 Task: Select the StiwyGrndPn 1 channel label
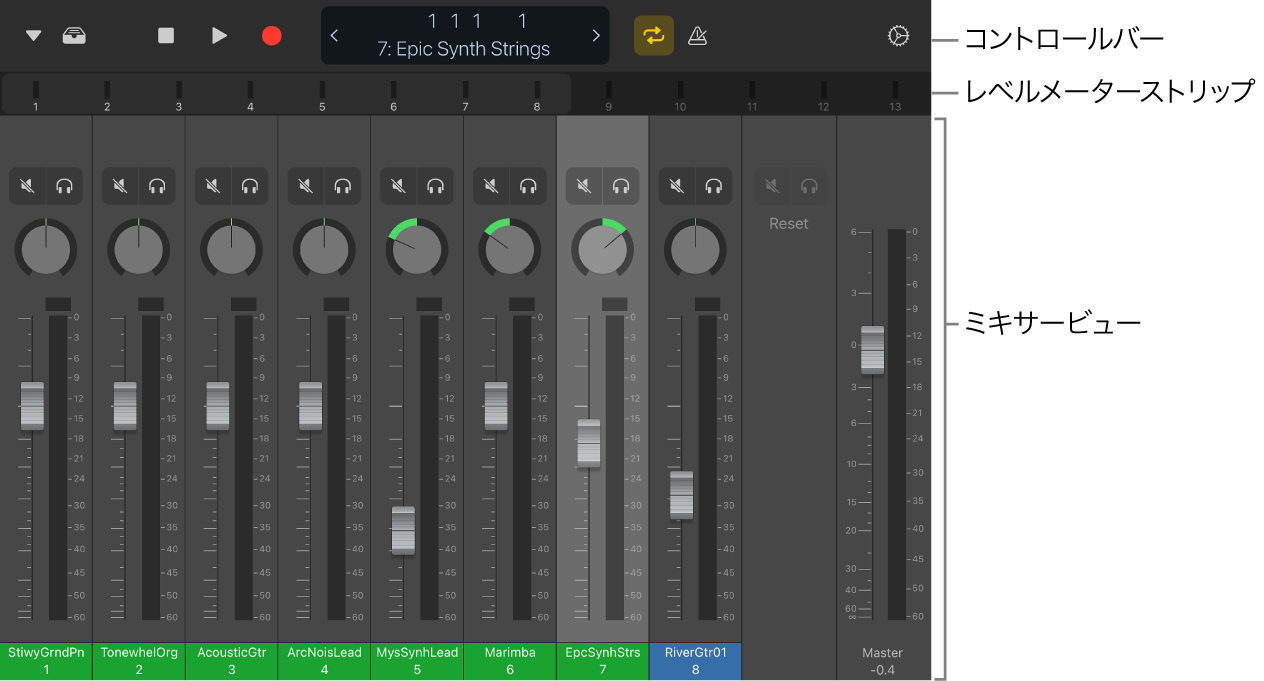coord(46,661)
